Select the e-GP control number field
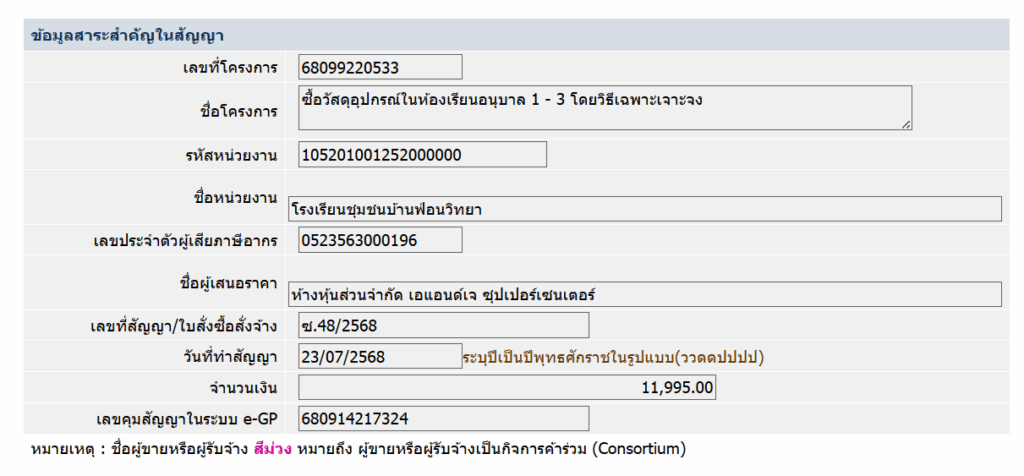The image size is (1024, 476). pyautogui.click(x=443, y=419)
